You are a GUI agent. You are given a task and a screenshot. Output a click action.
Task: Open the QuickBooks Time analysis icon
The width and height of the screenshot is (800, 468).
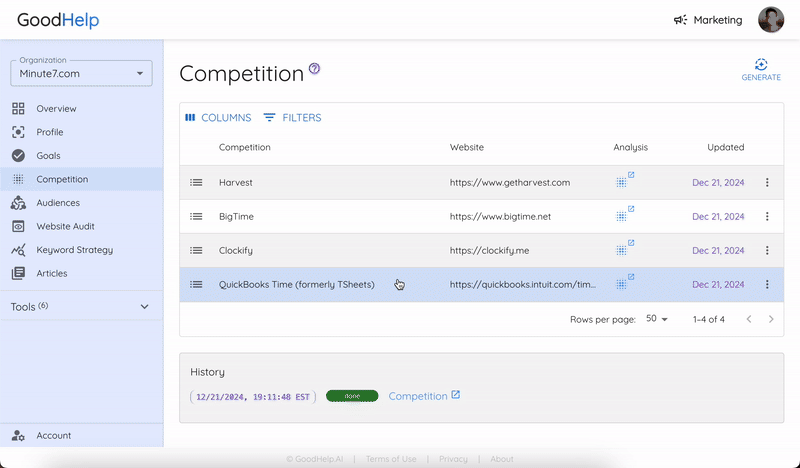coord(624,282)
